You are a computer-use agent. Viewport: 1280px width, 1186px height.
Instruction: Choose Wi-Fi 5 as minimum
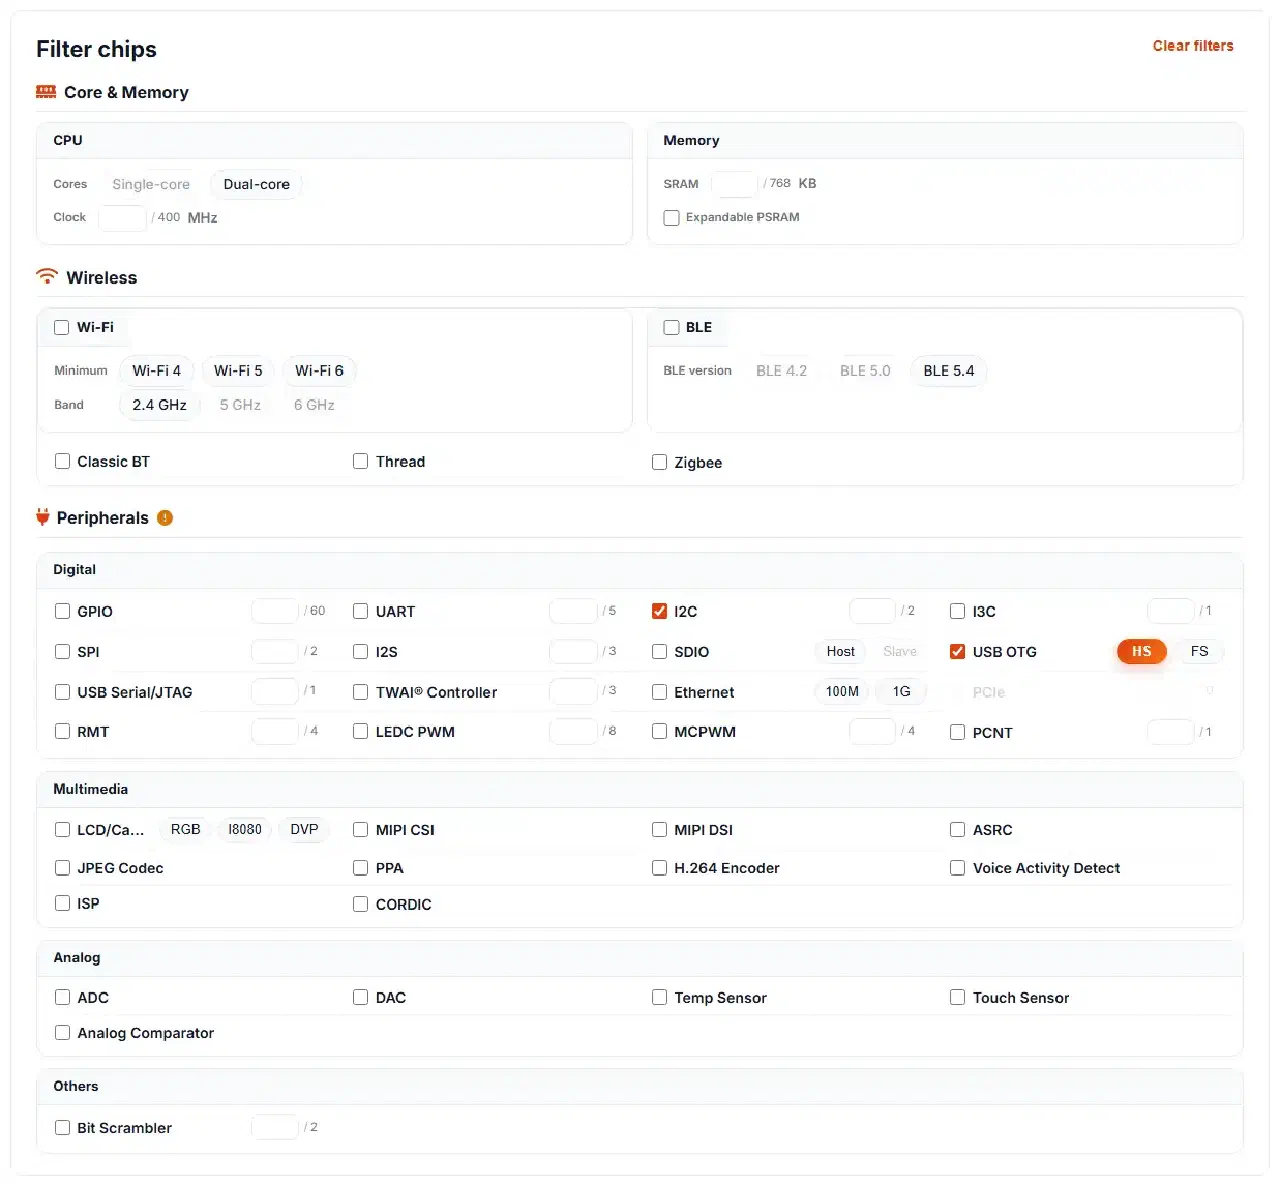238,371
